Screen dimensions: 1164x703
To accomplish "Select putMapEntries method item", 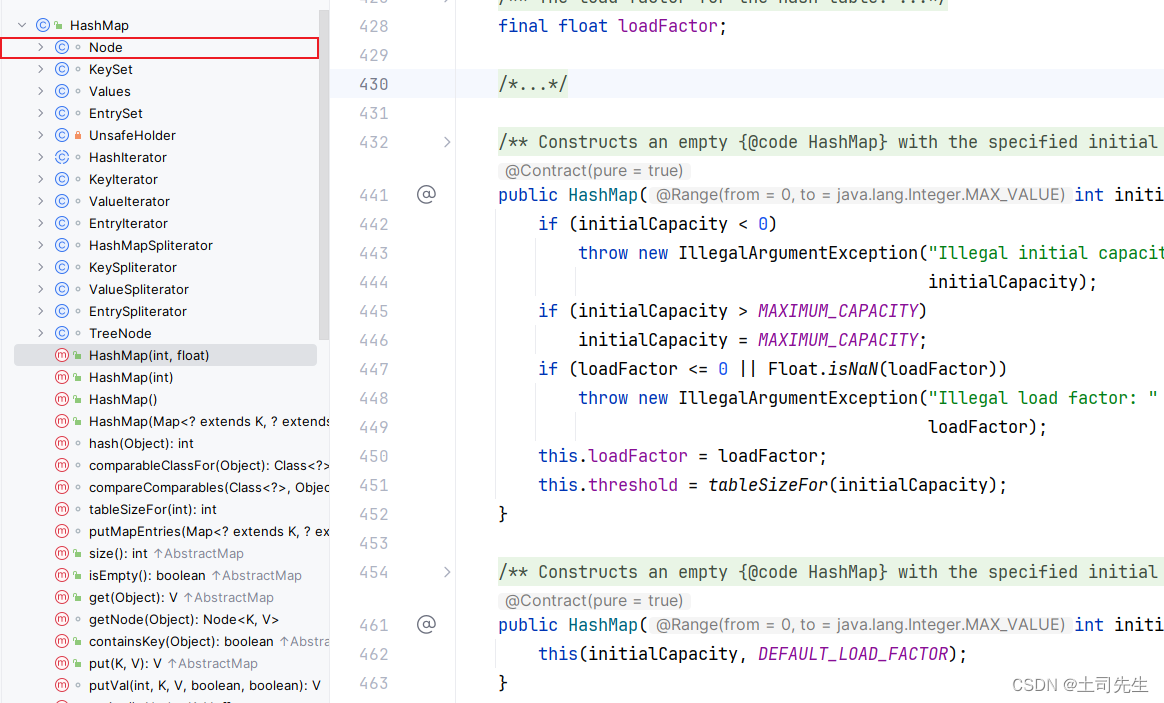I will point(209,532).
